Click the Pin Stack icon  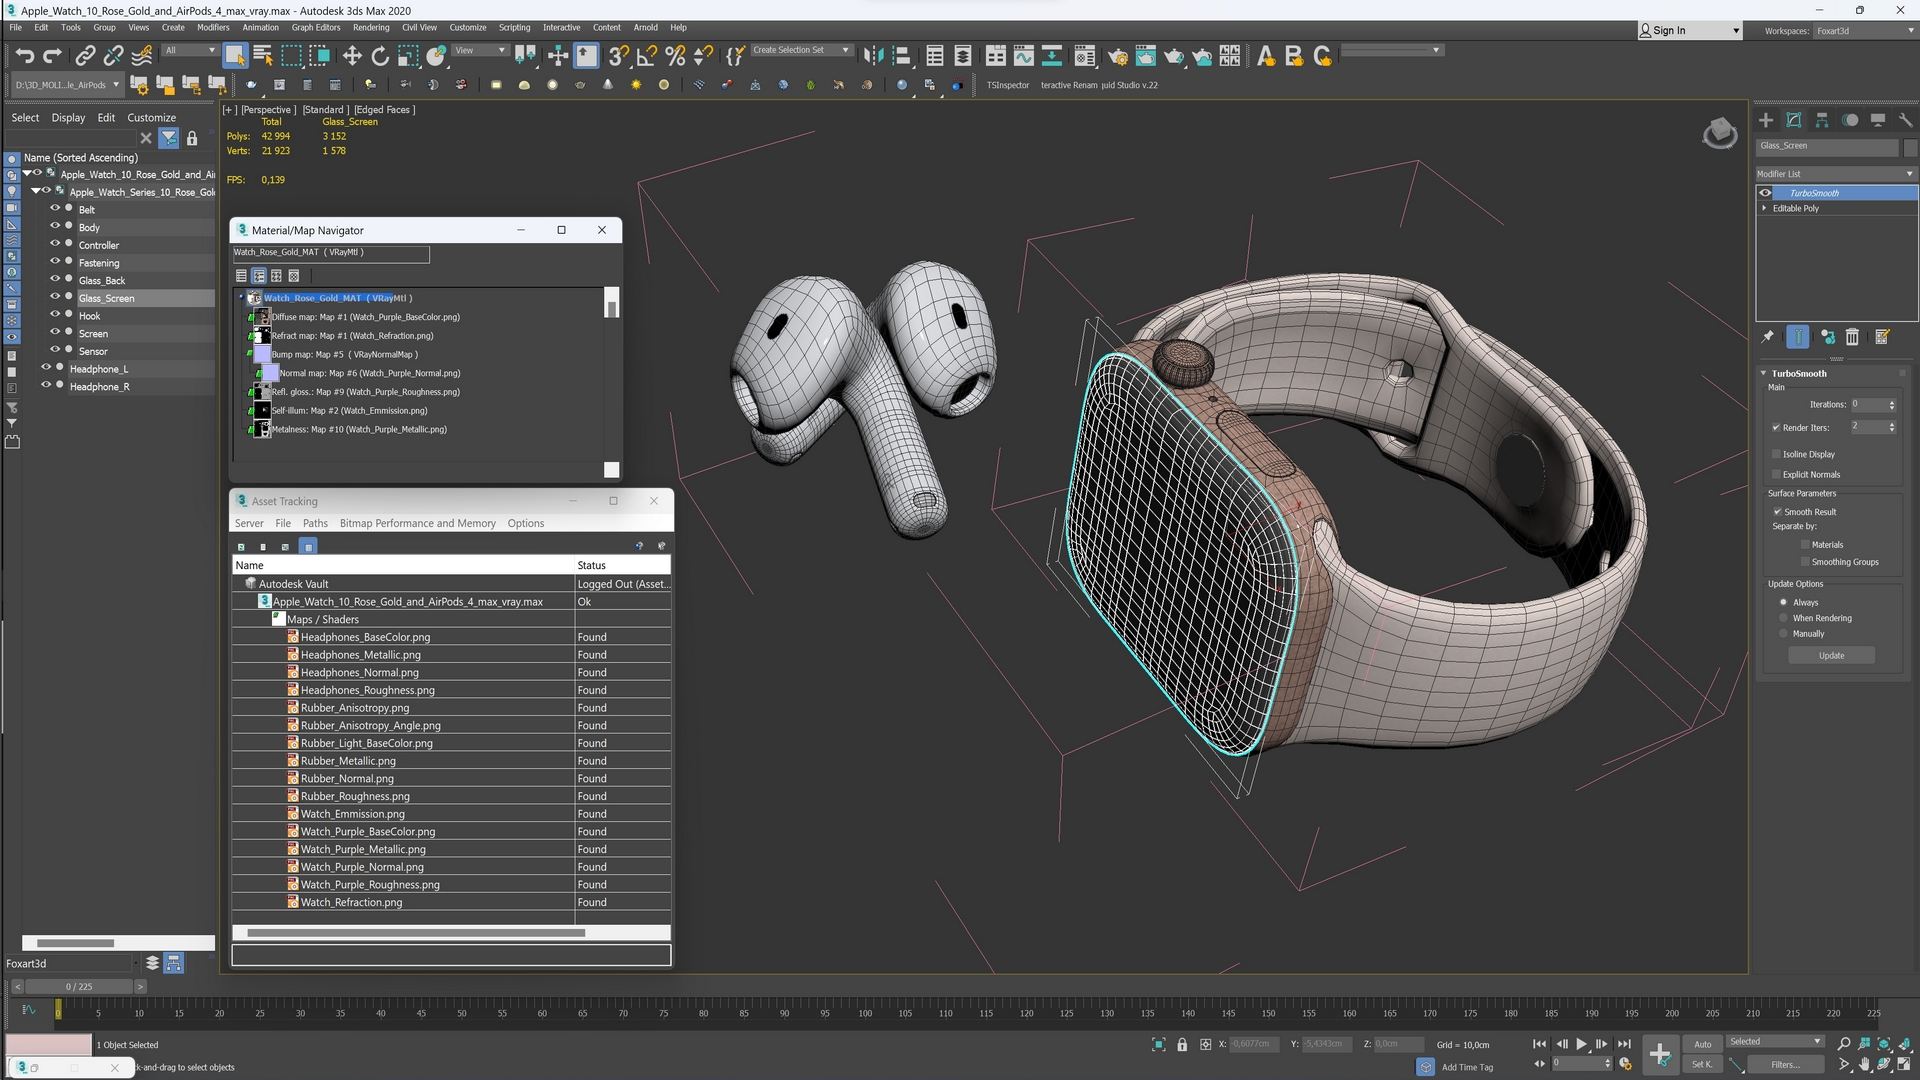1768,337
